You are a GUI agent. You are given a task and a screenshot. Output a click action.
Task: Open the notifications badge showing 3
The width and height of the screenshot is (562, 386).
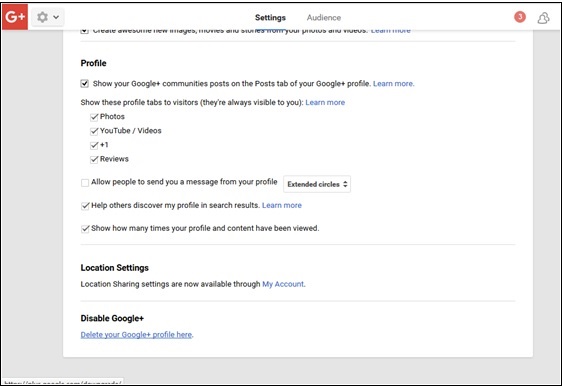click(520, 17)
